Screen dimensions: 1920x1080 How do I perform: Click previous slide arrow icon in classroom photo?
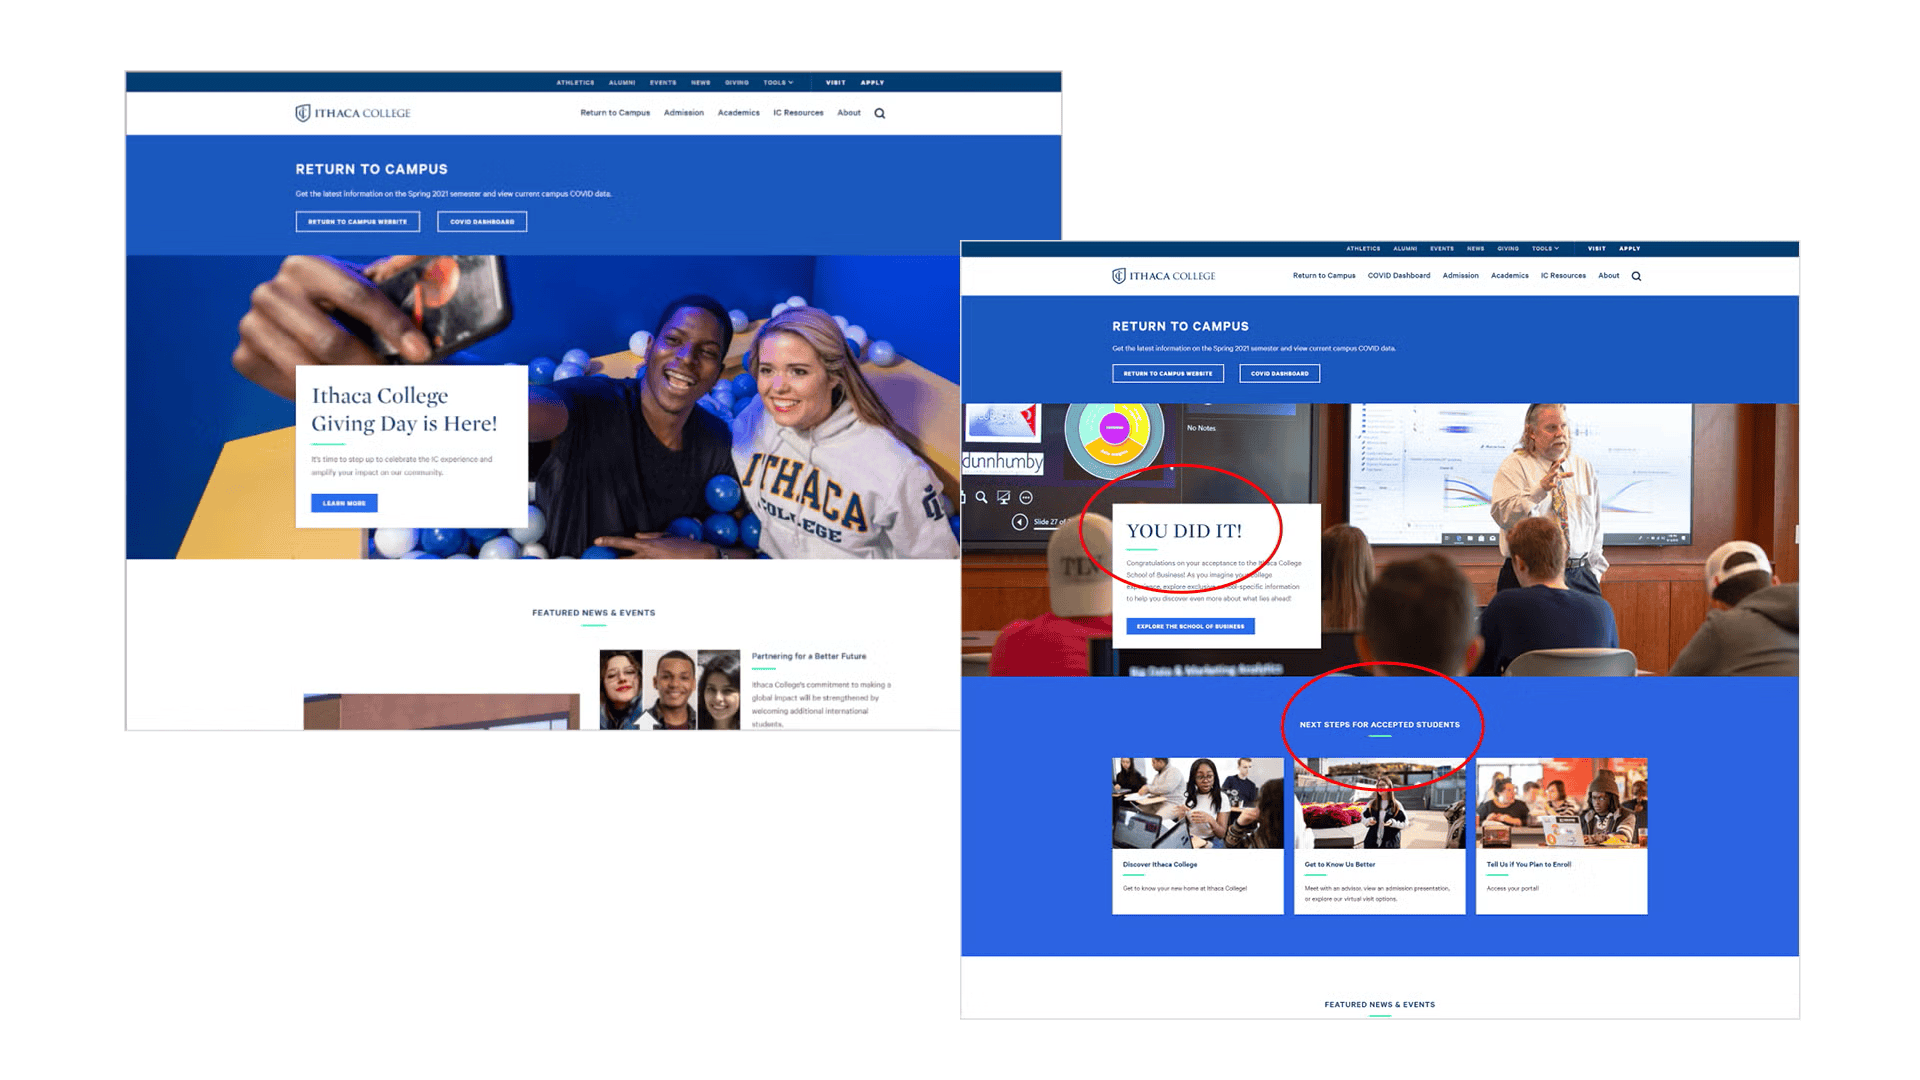coord(1019,522)
